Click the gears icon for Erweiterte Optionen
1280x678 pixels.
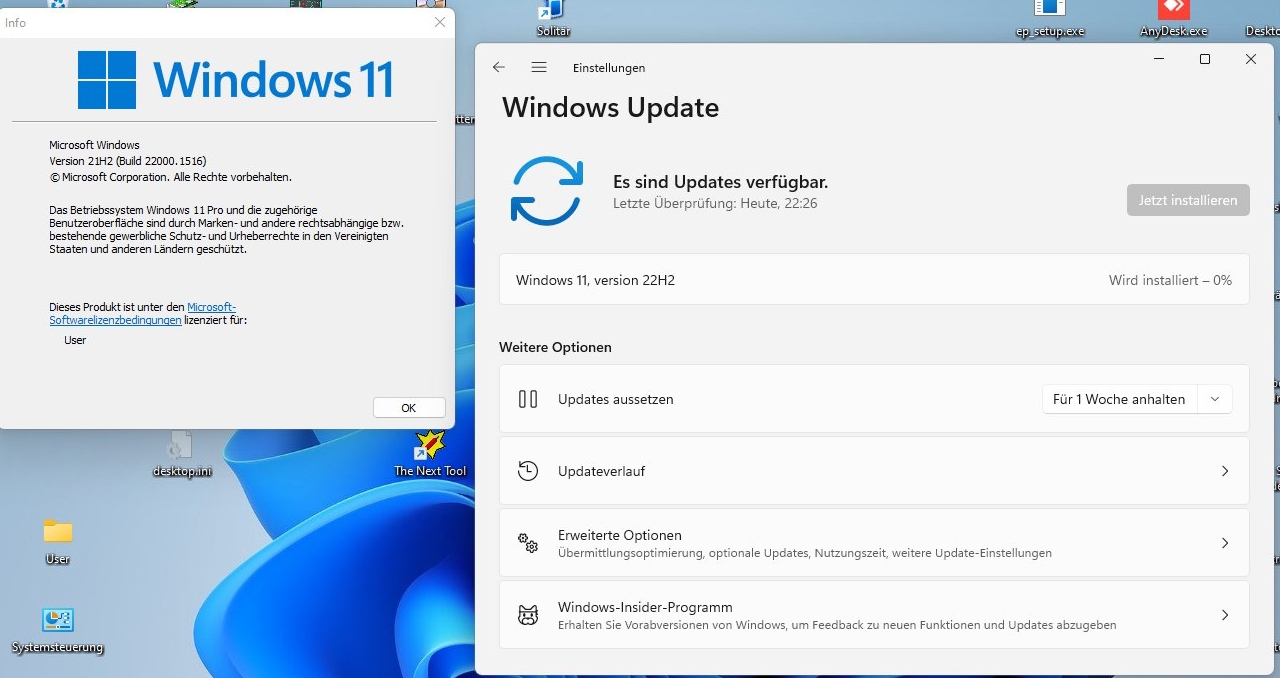528,543
